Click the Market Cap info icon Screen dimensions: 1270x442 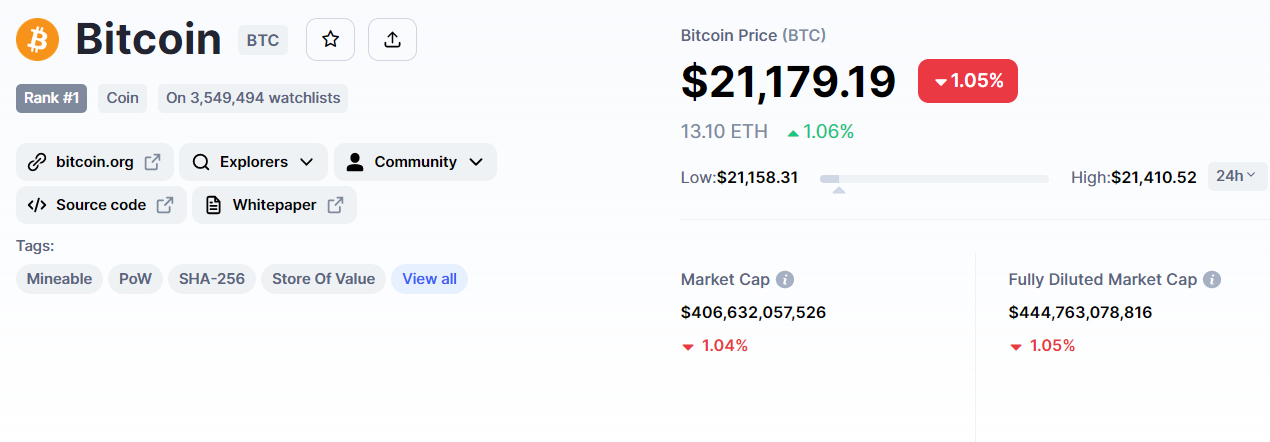(785, 280)
